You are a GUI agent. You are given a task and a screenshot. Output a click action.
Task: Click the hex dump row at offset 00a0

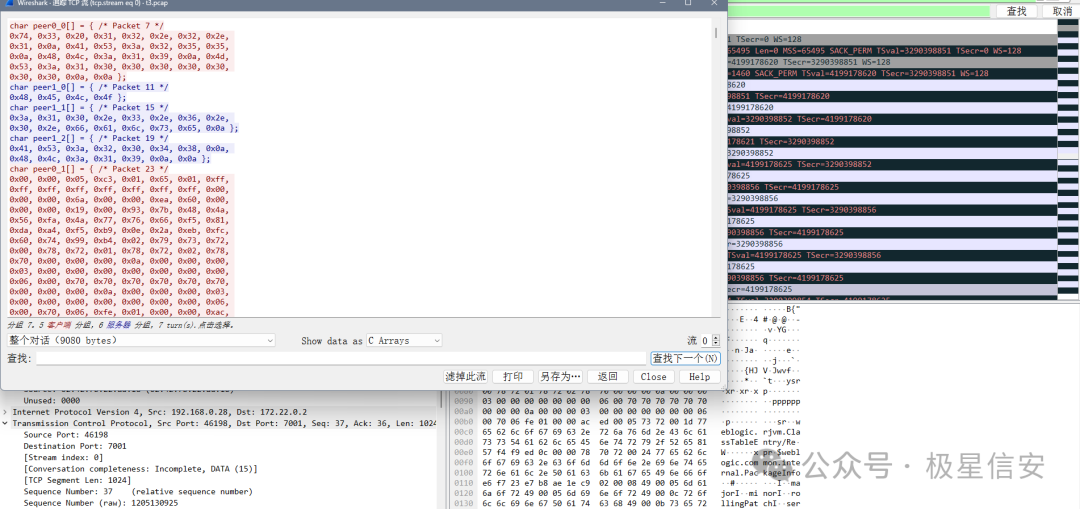click(581, 412)
